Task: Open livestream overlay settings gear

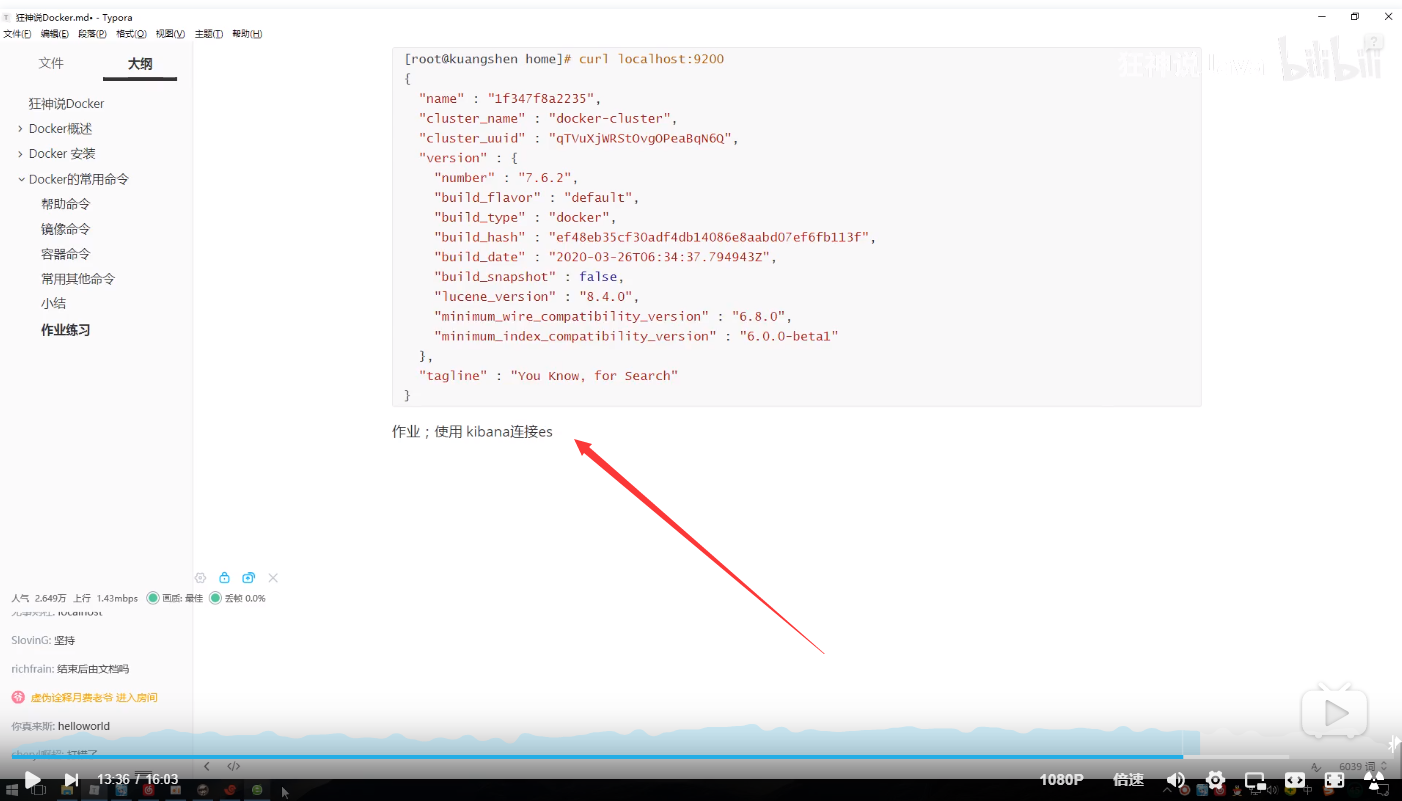Action: (200, 578)
